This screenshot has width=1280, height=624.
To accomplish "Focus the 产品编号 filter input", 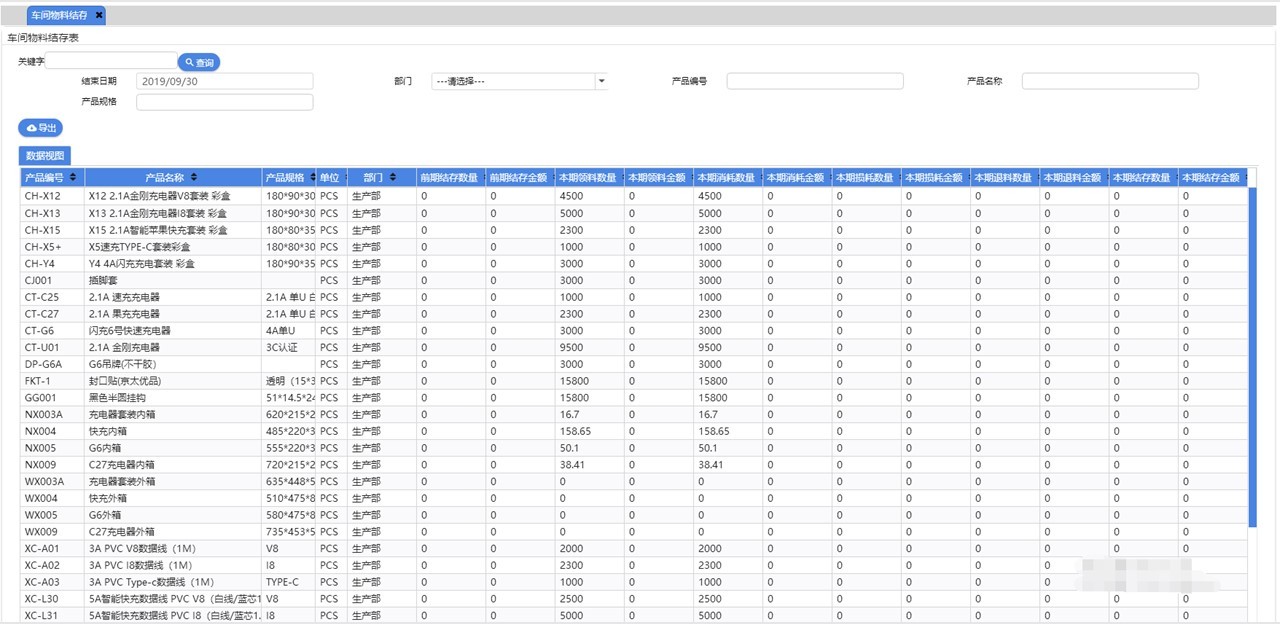I will click(x=814, y=81).
